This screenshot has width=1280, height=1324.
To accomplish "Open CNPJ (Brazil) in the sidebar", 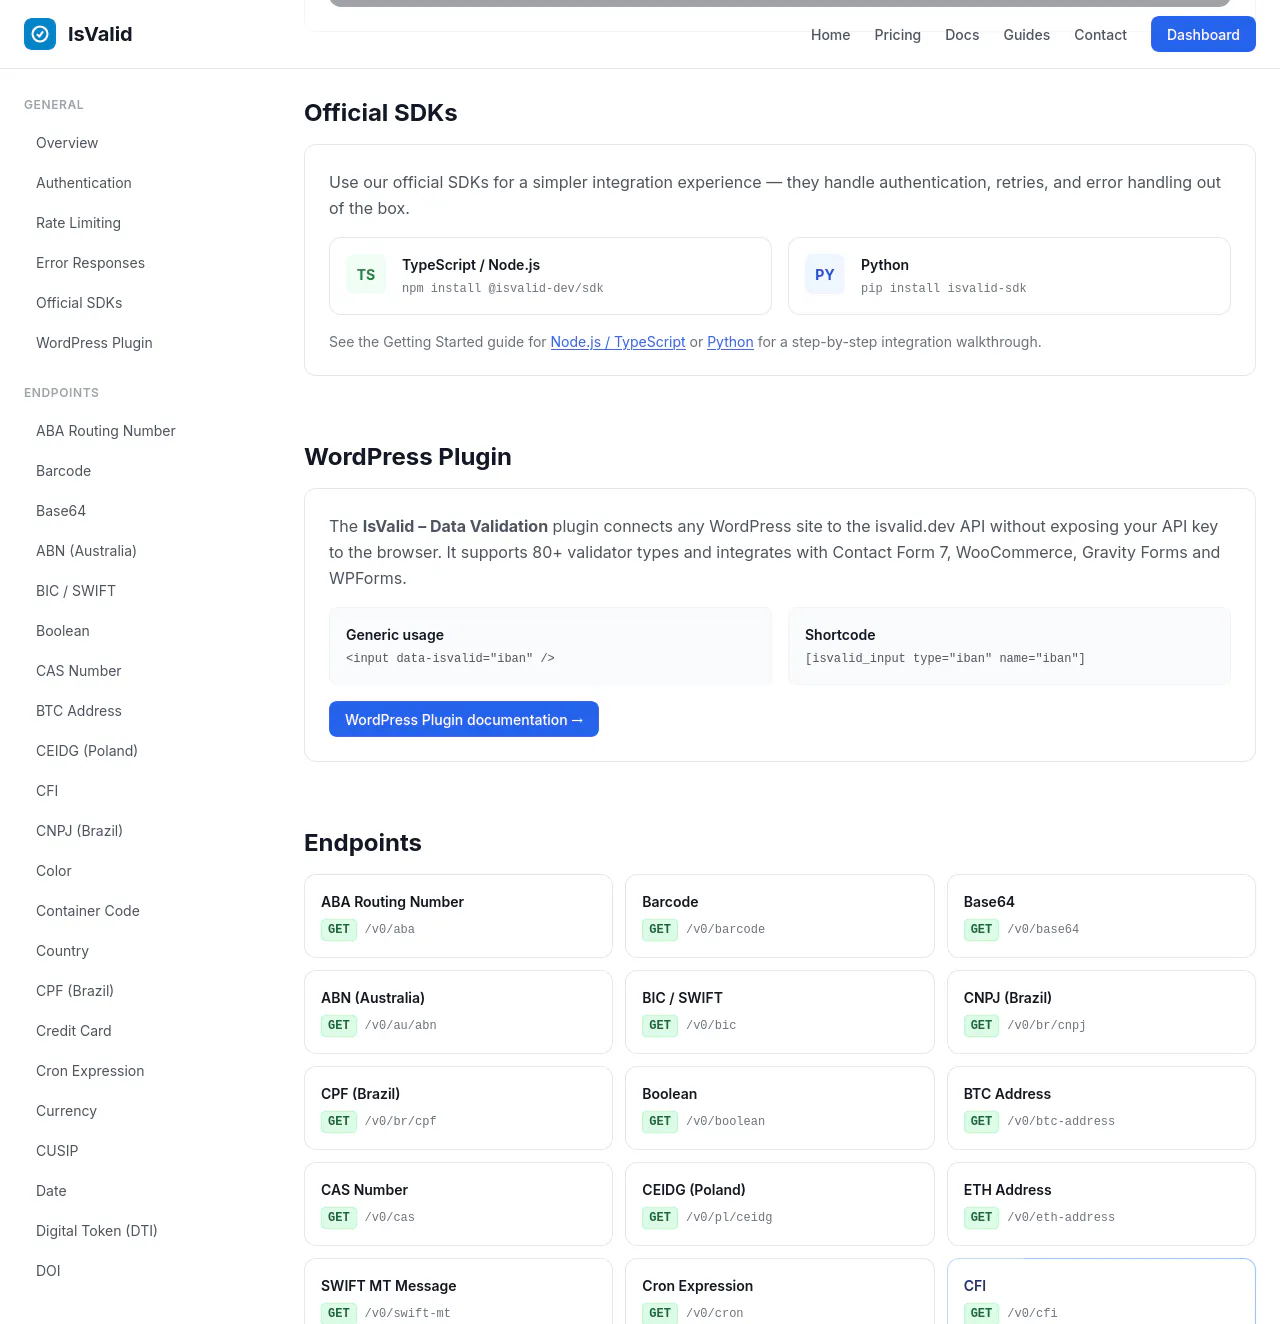I will (x=79, y=831).
